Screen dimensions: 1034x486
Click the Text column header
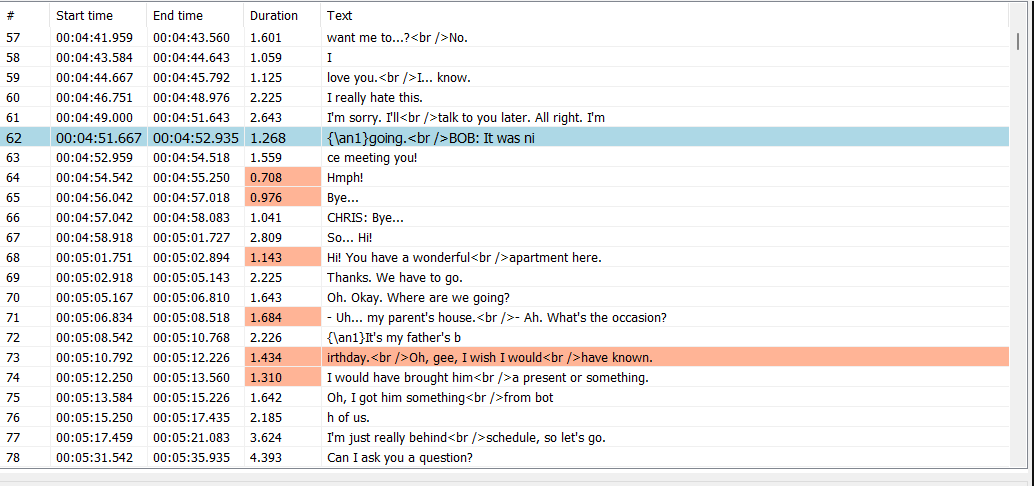pos(665,15)
